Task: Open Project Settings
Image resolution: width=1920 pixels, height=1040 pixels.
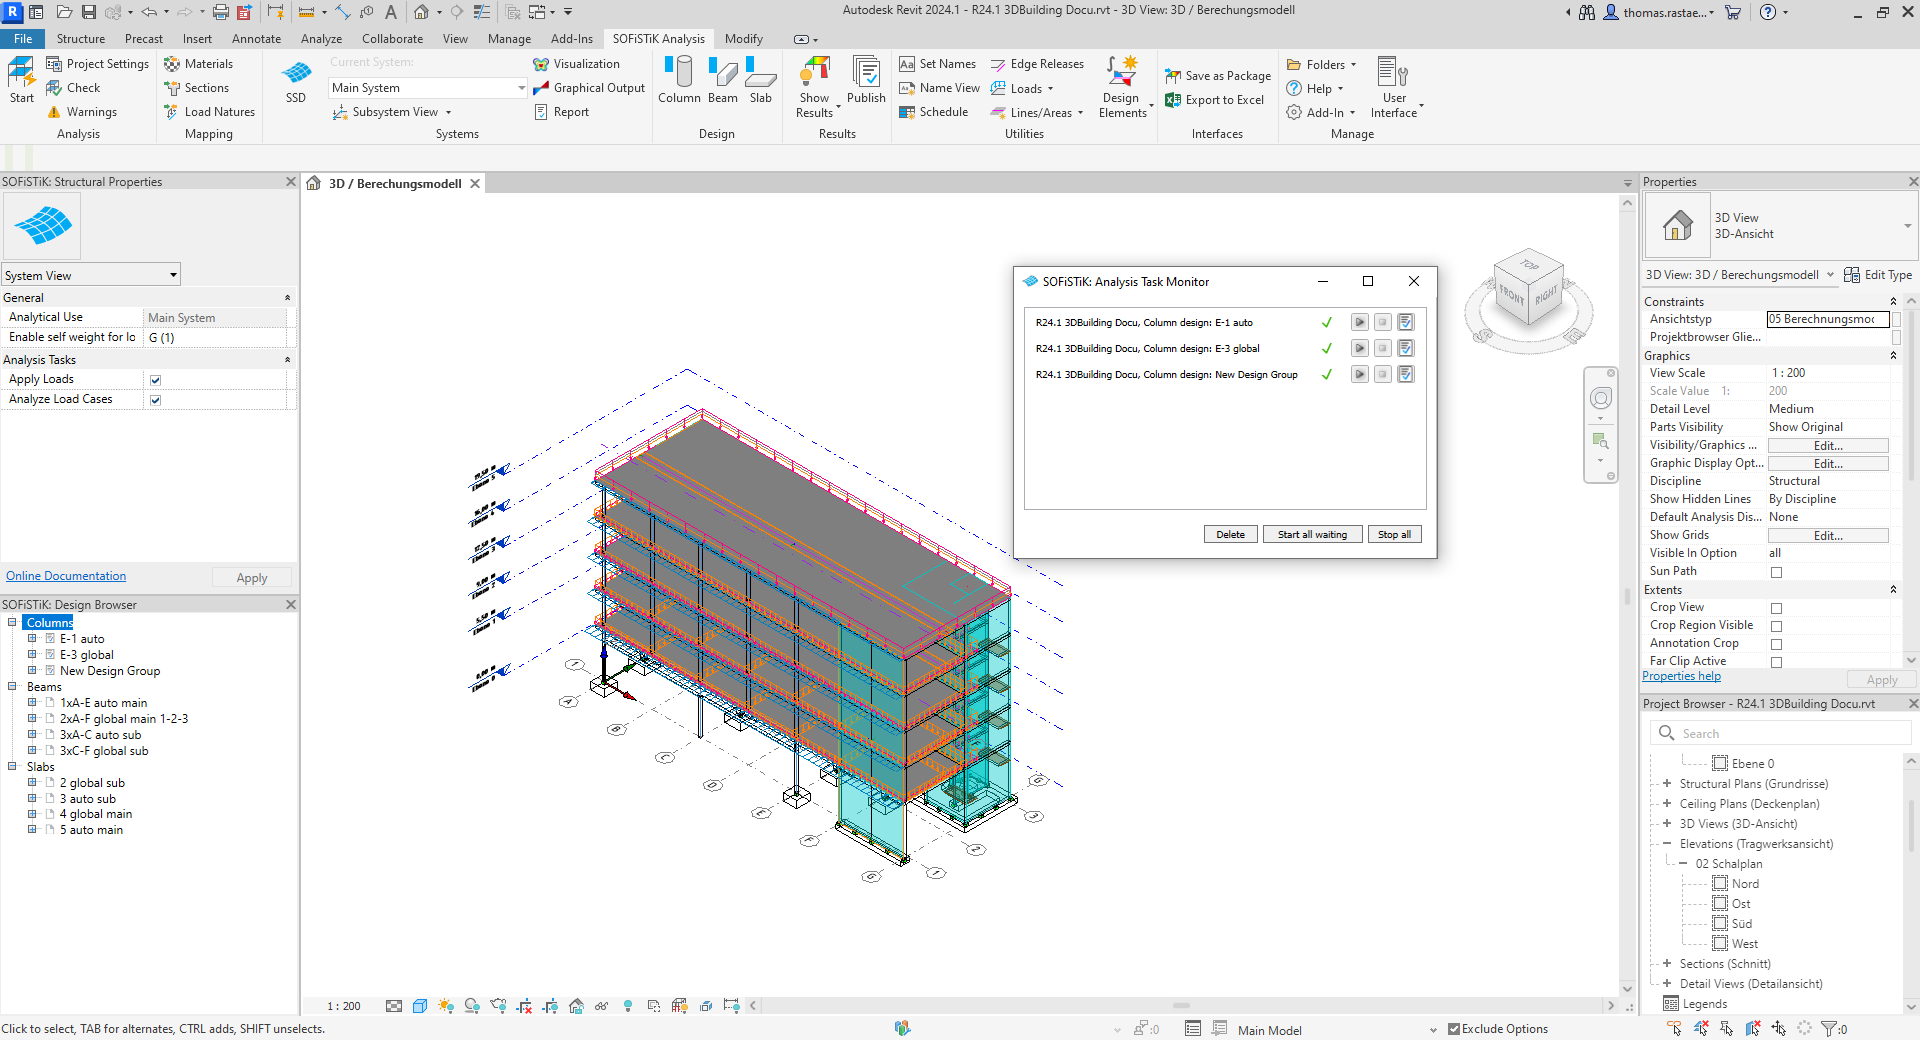Action: 97,64
